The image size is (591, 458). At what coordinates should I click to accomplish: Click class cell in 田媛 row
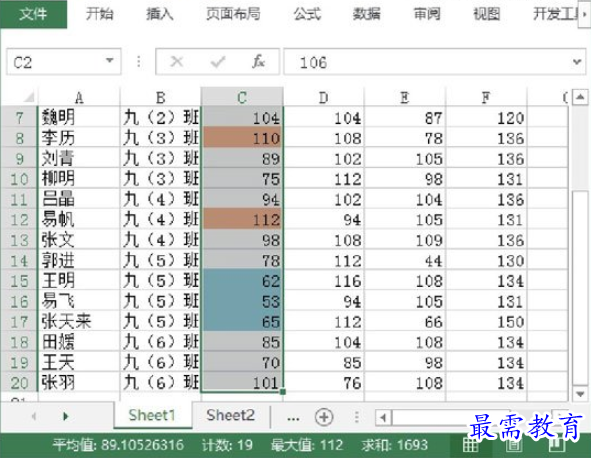click(x=161, y=342)
